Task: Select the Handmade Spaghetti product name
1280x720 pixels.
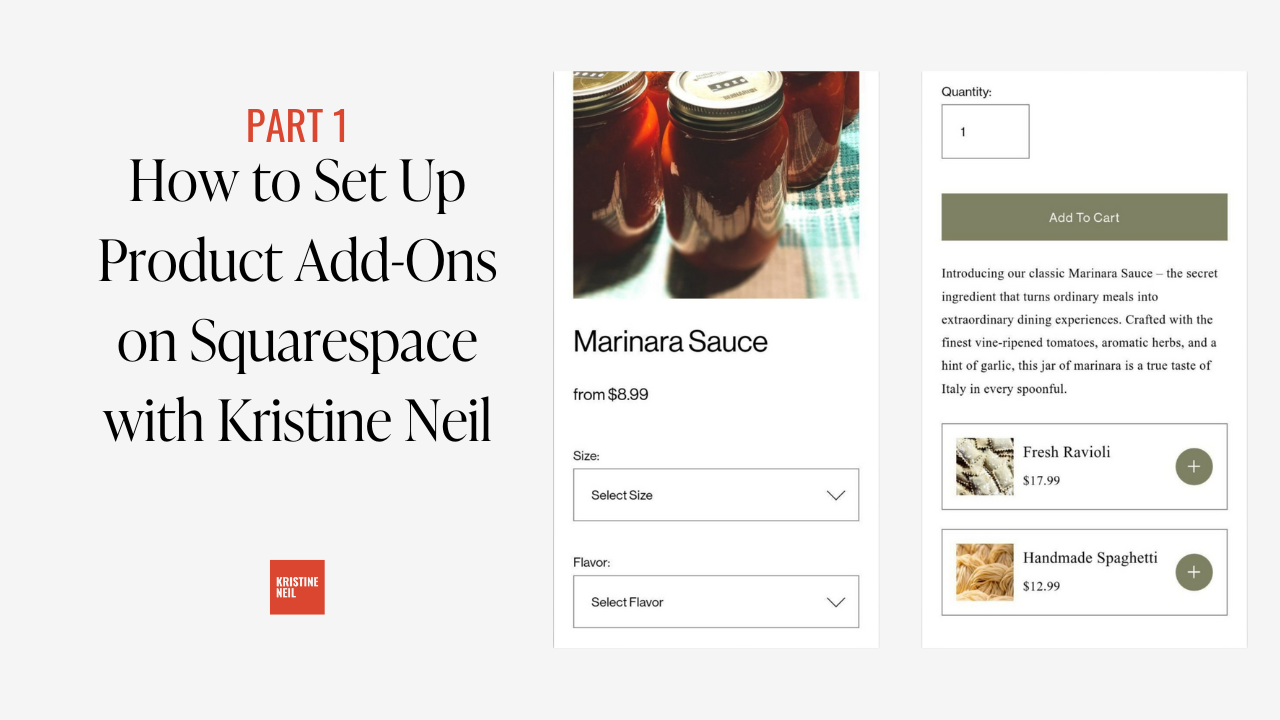Action: click(x=1090, y=558)
